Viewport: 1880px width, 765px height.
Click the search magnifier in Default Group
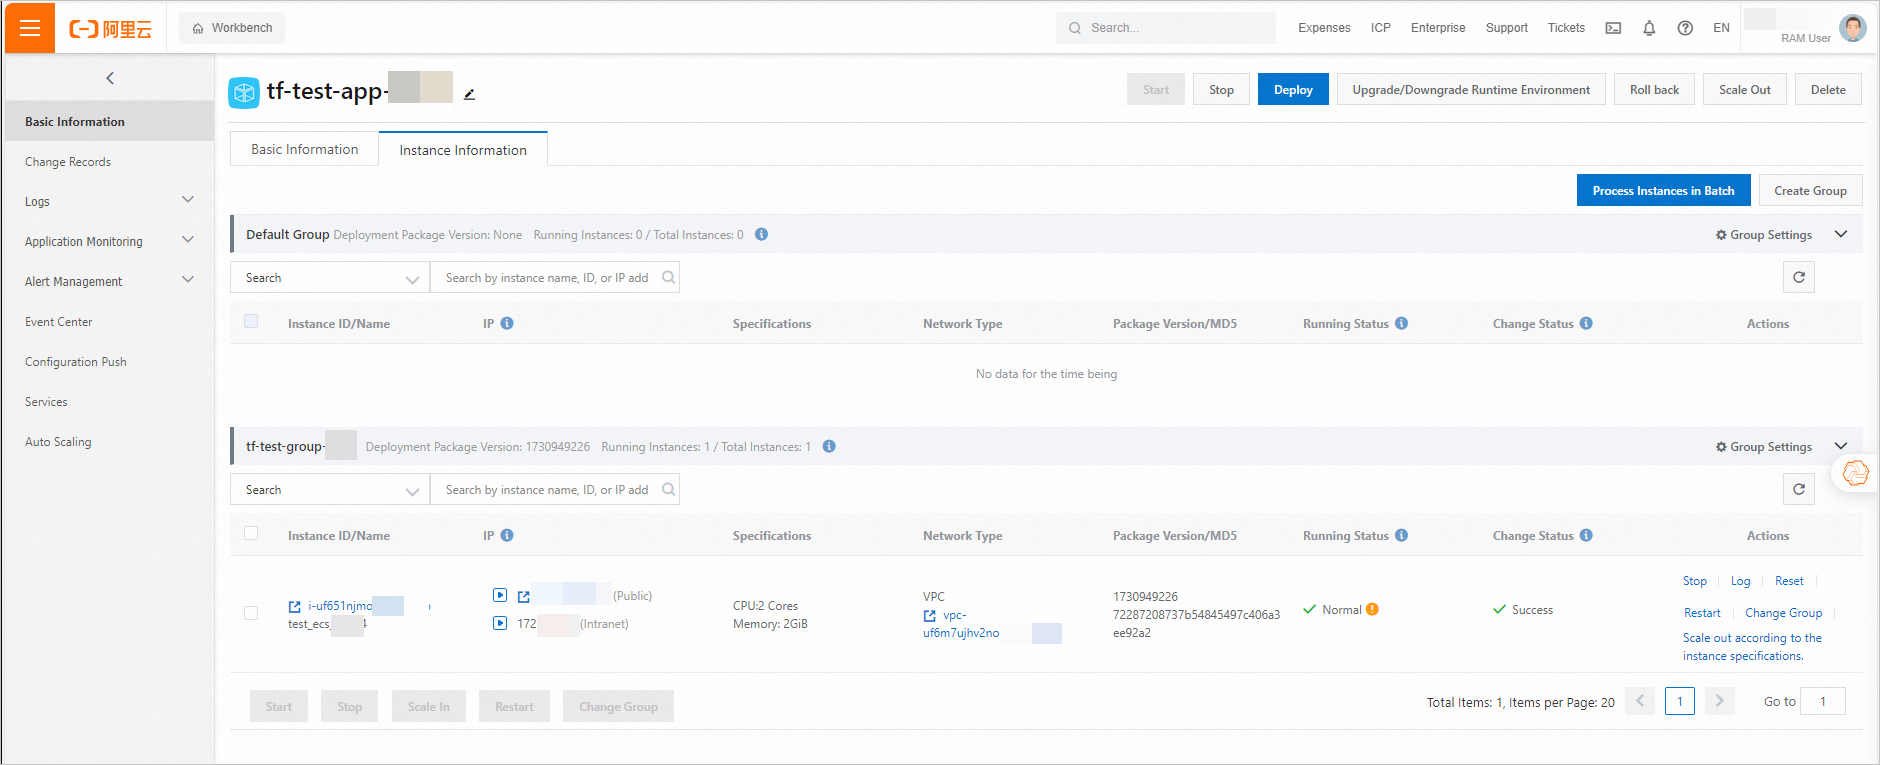click(668, 277)
